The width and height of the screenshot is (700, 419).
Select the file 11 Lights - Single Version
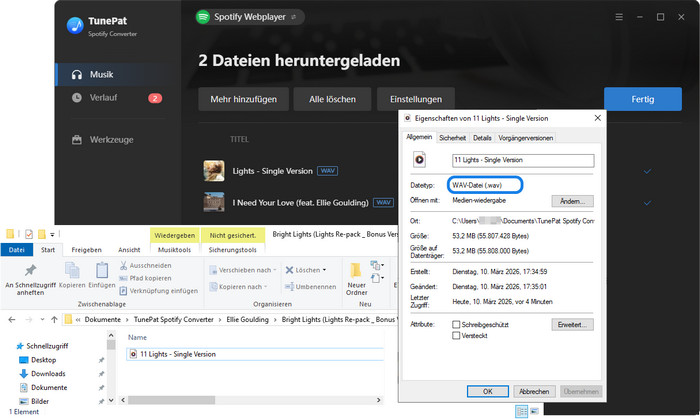click(255, 354)
